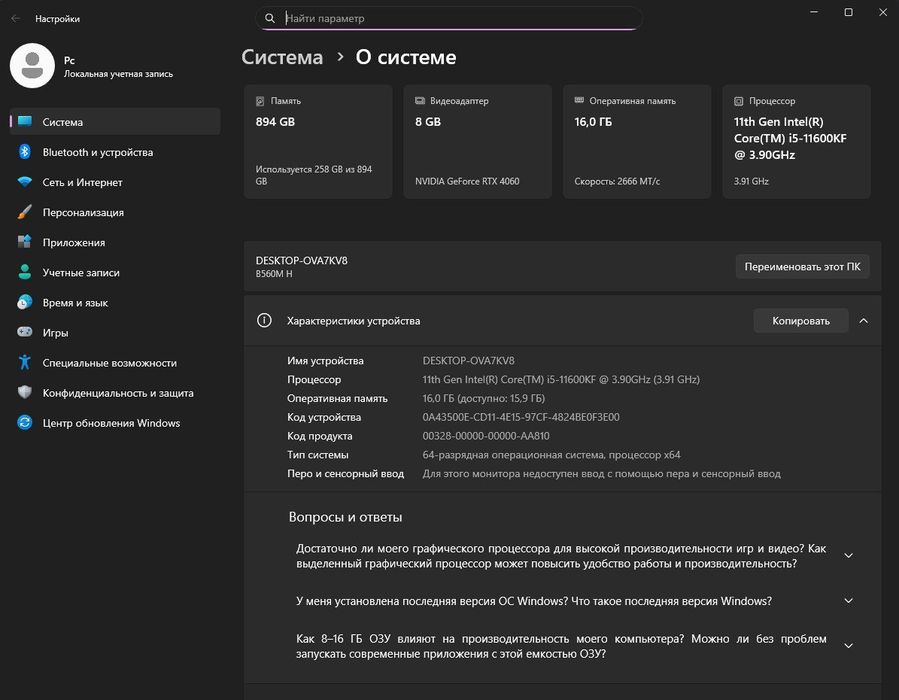Click the Игры gamepad icon

click(25, 332)
